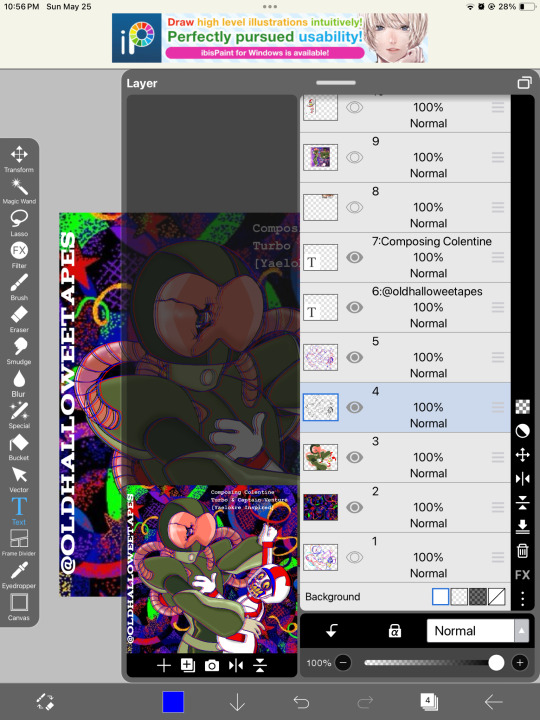The height and width of the screenshot is (720, 540).
Task: Show layer 8 with its eye icon
Action: point(354,207)
